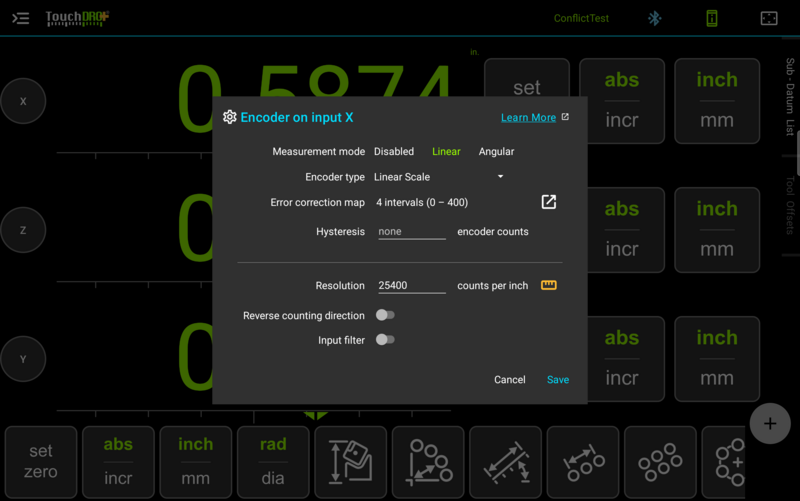800x501 pixels.
Task: Toggle abs/incr for the X axis row
Action: point(622,101)
